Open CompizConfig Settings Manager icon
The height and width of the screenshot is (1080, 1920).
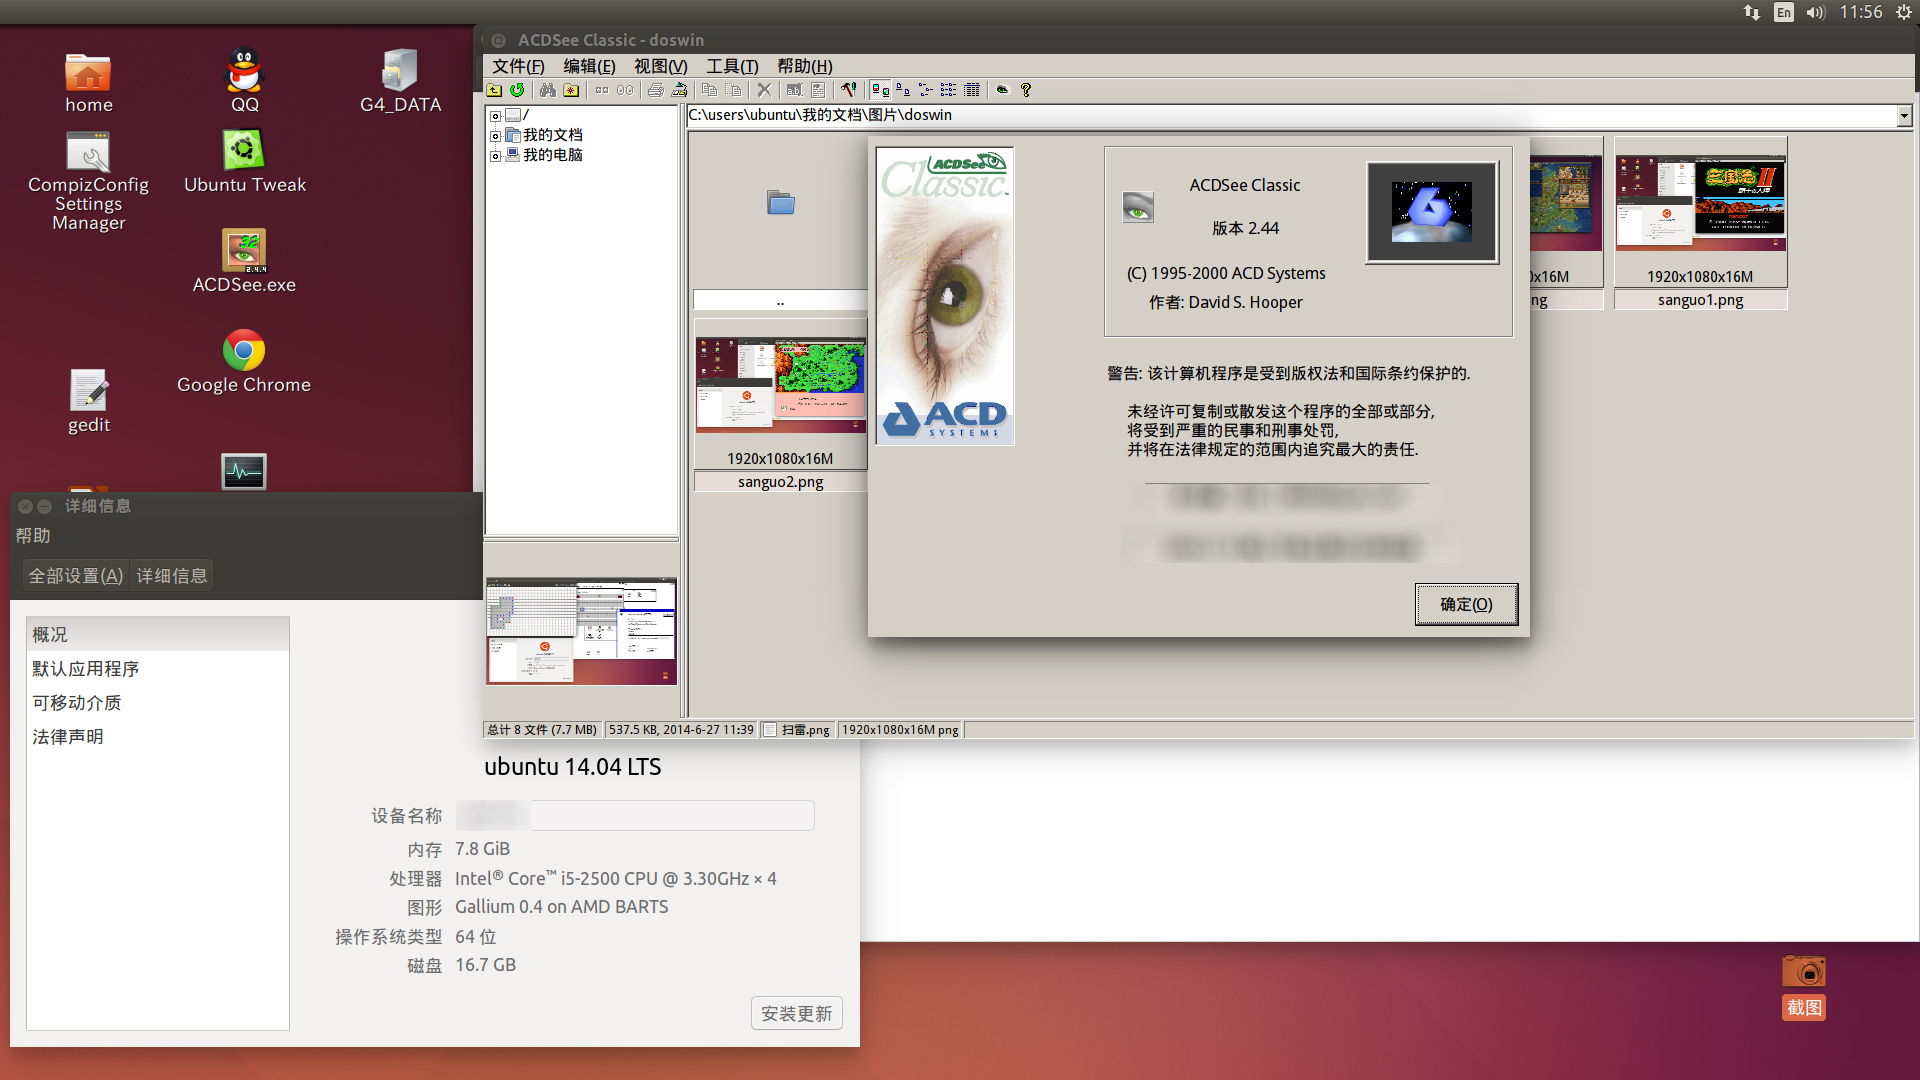click(88, 180)
